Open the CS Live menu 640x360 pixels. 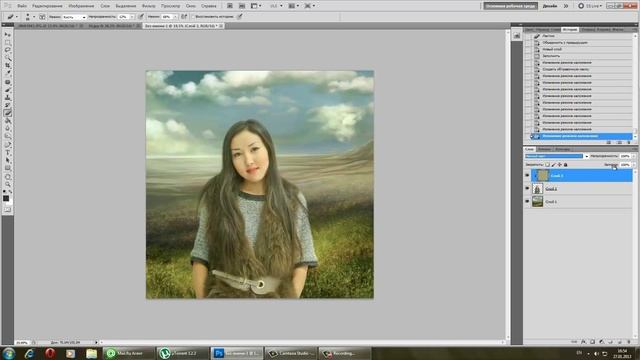coord(590,6)
